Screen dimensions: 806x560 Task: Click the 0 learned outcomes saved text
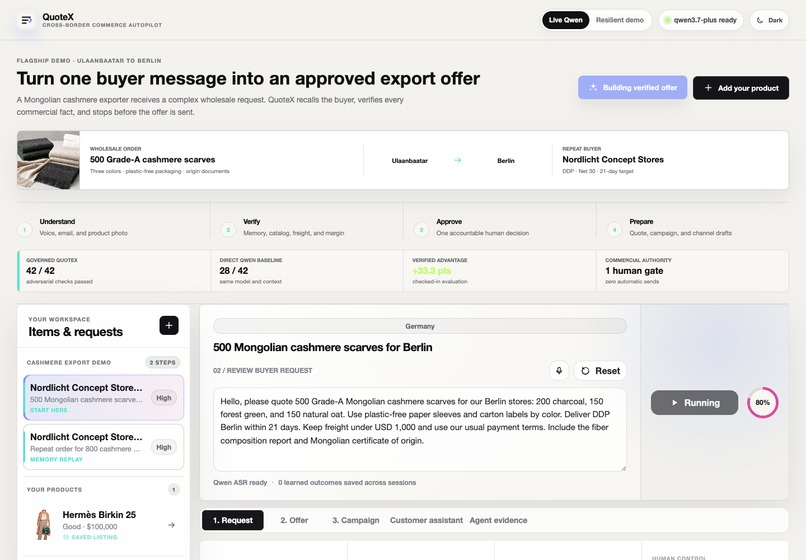pos(347,483)
